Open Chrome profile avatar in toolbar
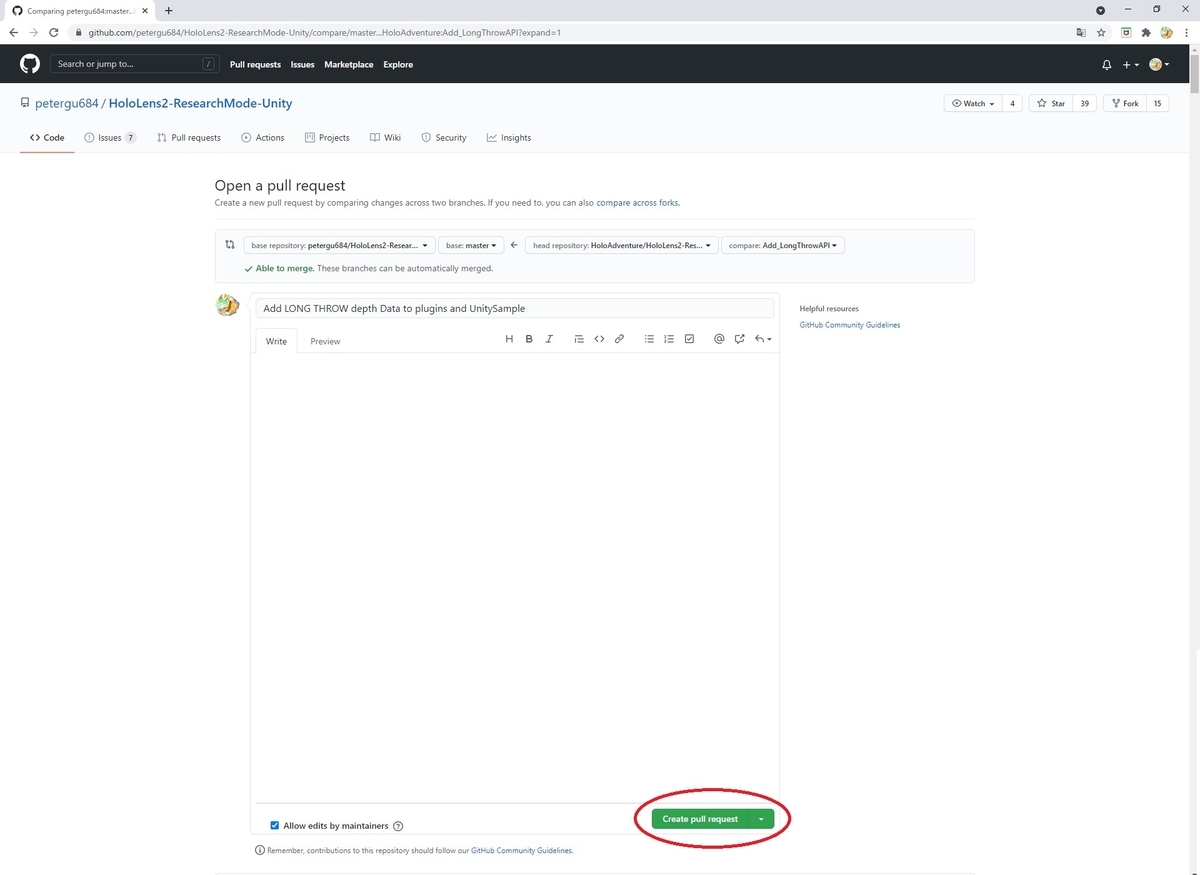 tap(1166, 32)
